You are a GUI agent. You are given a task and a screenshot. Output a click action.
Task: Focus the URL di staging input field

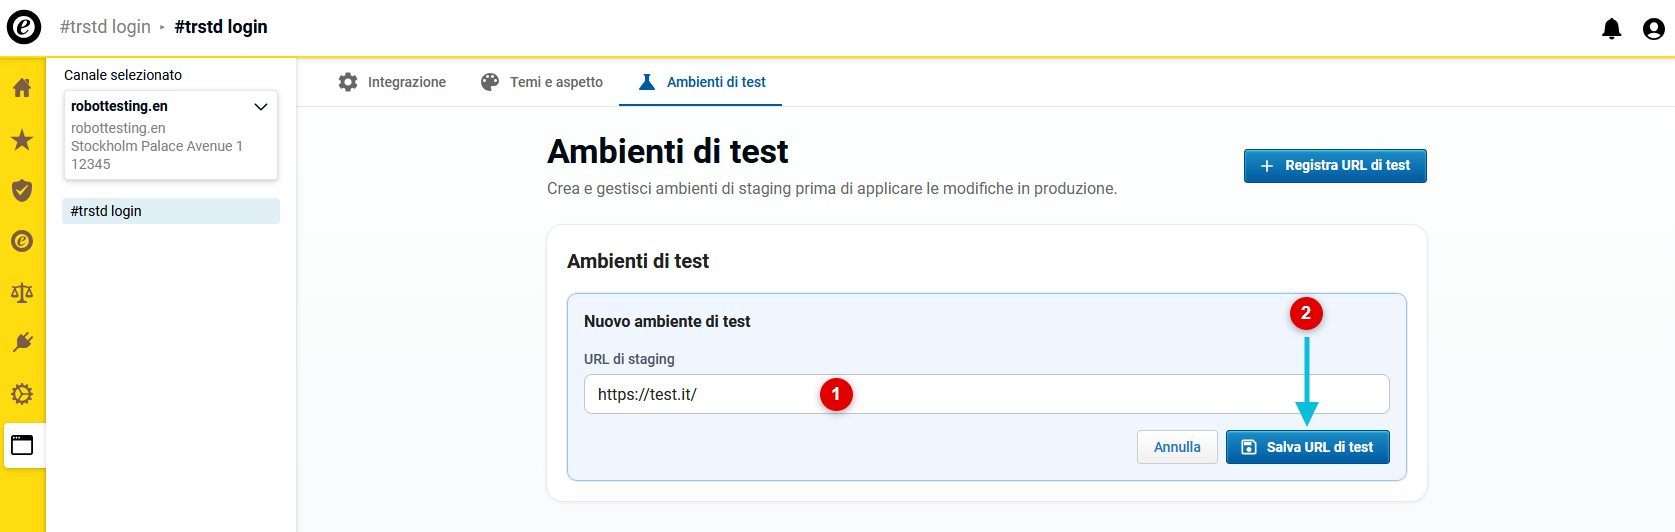coord(987,394)
